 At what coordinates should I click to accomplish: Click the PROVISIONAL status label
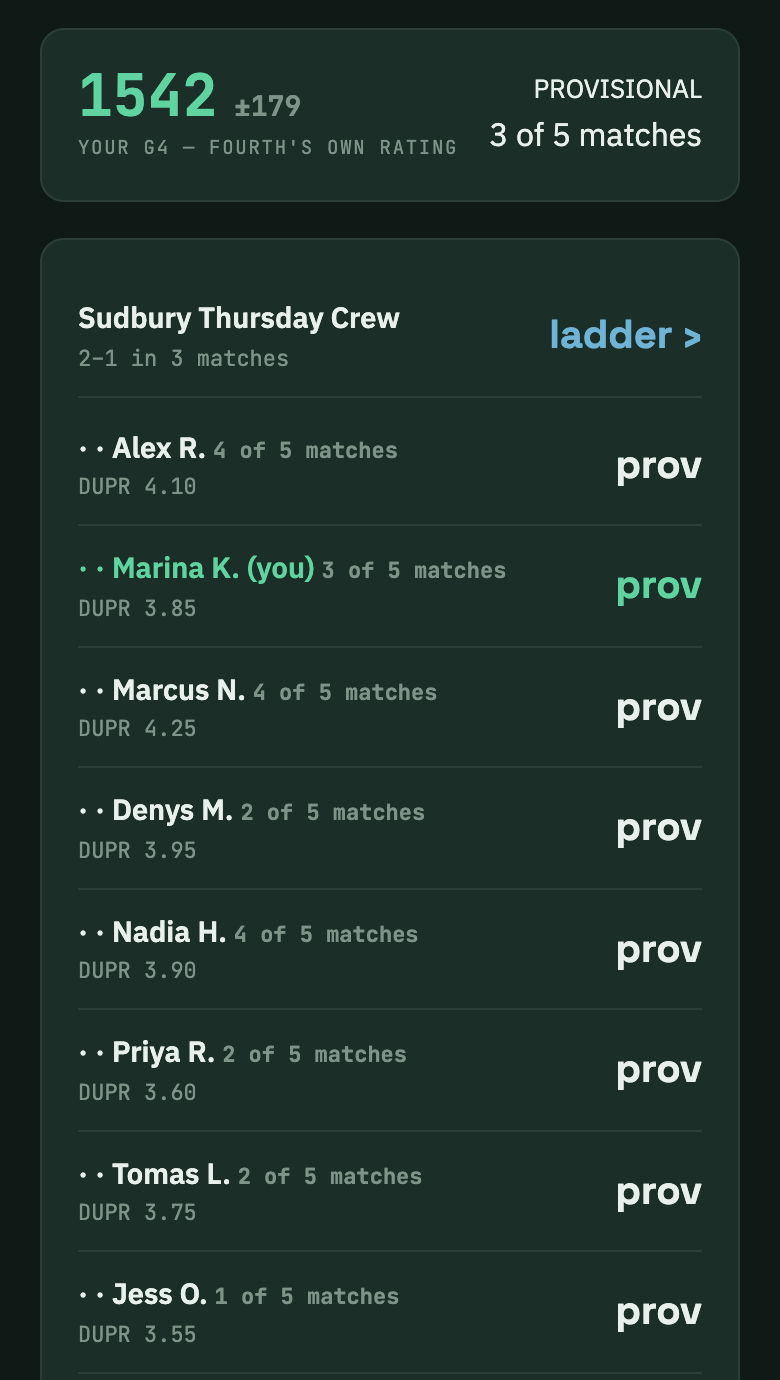click(618, 90)
